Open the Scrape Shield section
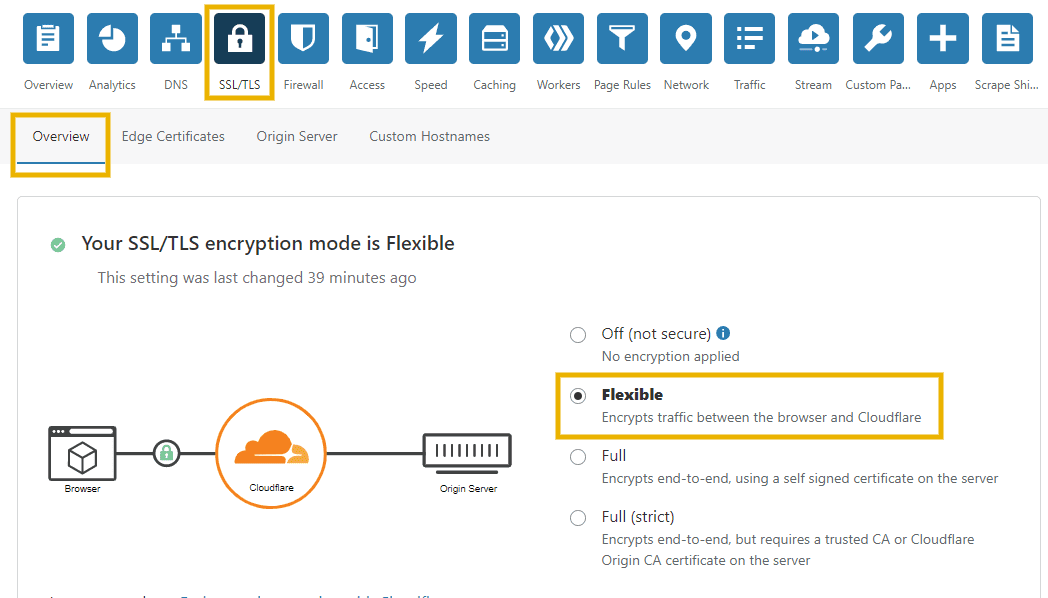Viewport: 1048px width, 598px height. pyautogui.click(x=1007, y=38)
